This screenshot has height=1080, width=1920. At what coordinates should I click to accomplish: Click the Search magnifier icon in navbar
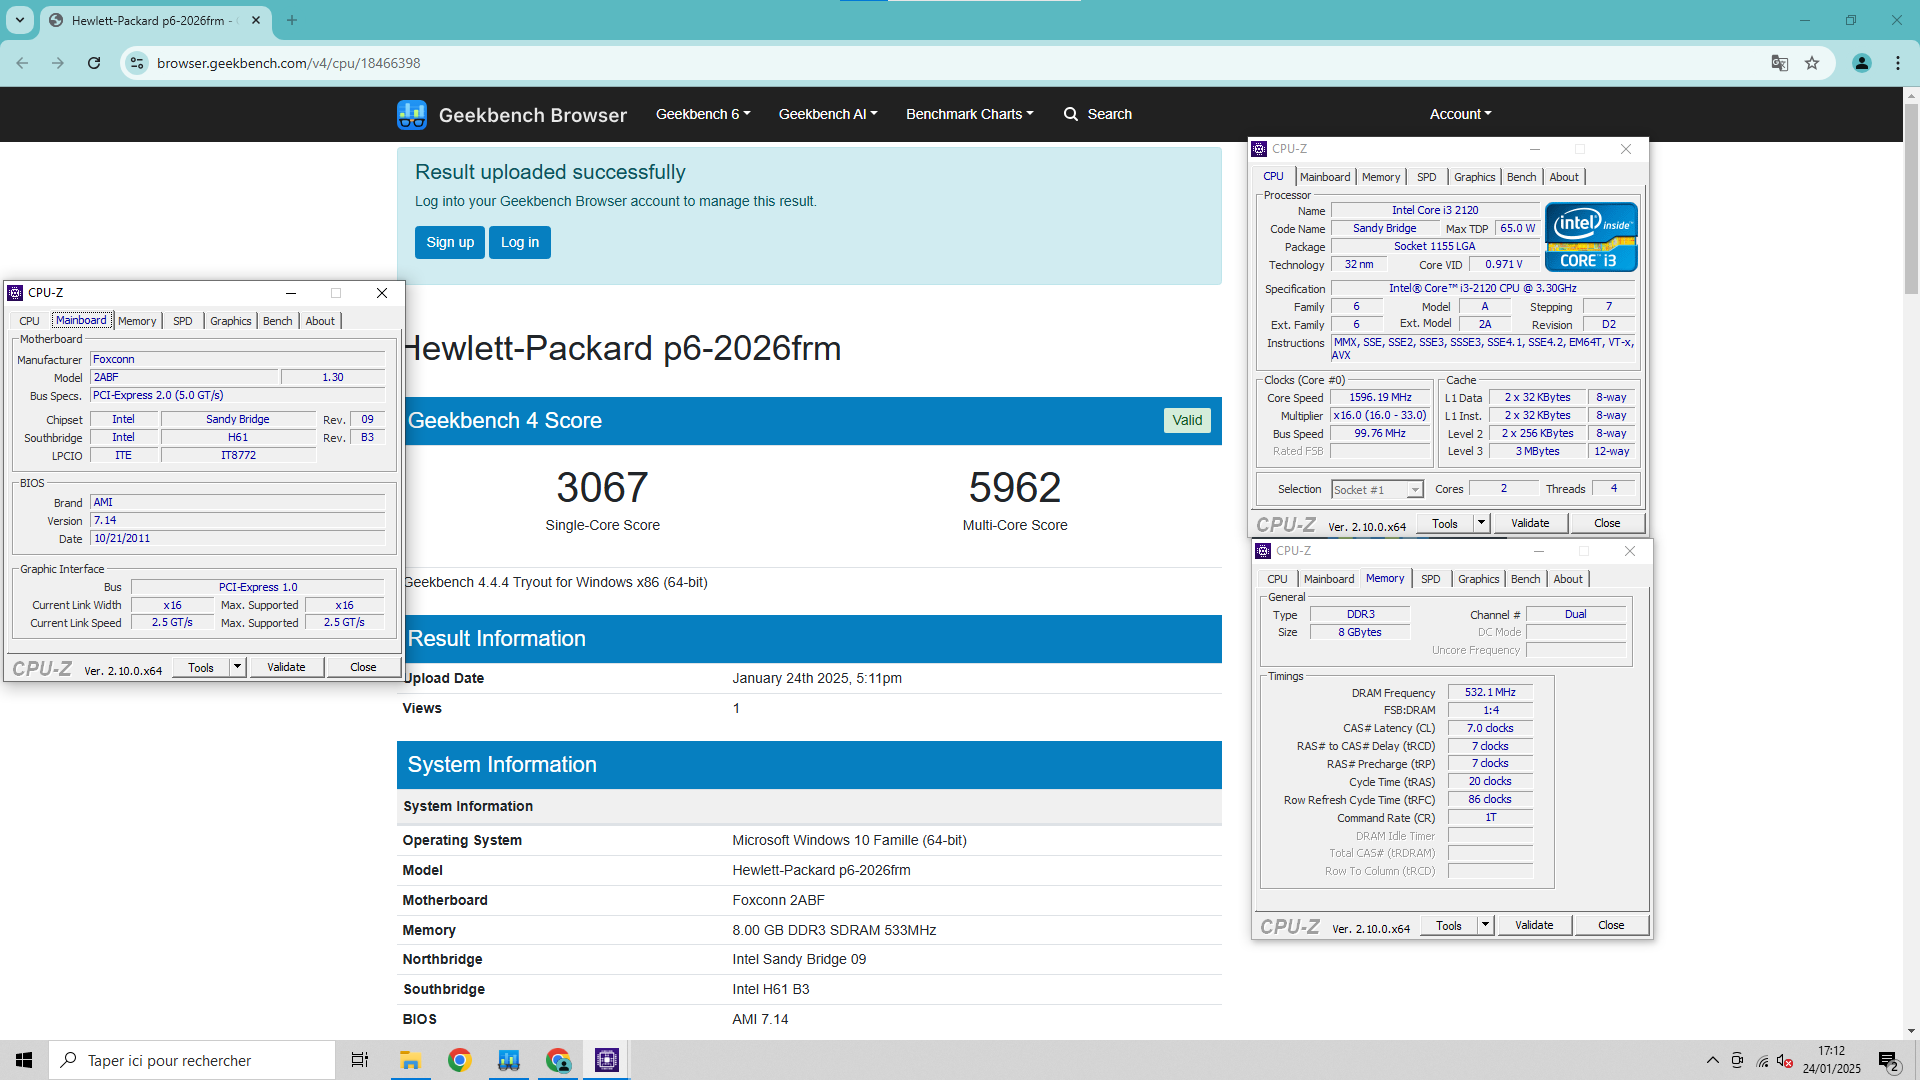[x=1071, y=114]
